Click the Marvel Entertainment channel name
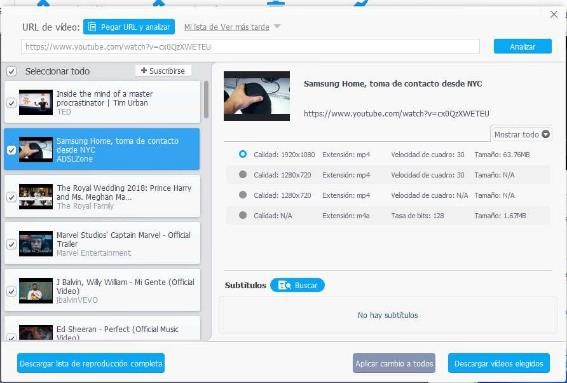Viewport: 567px width, 383px height. coord(94,253)
